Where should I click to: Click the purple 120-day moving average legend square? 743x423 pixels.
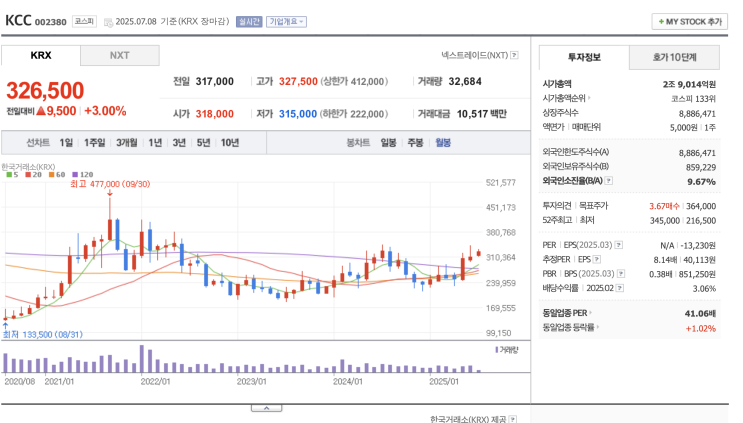click(x=75, y=175)
